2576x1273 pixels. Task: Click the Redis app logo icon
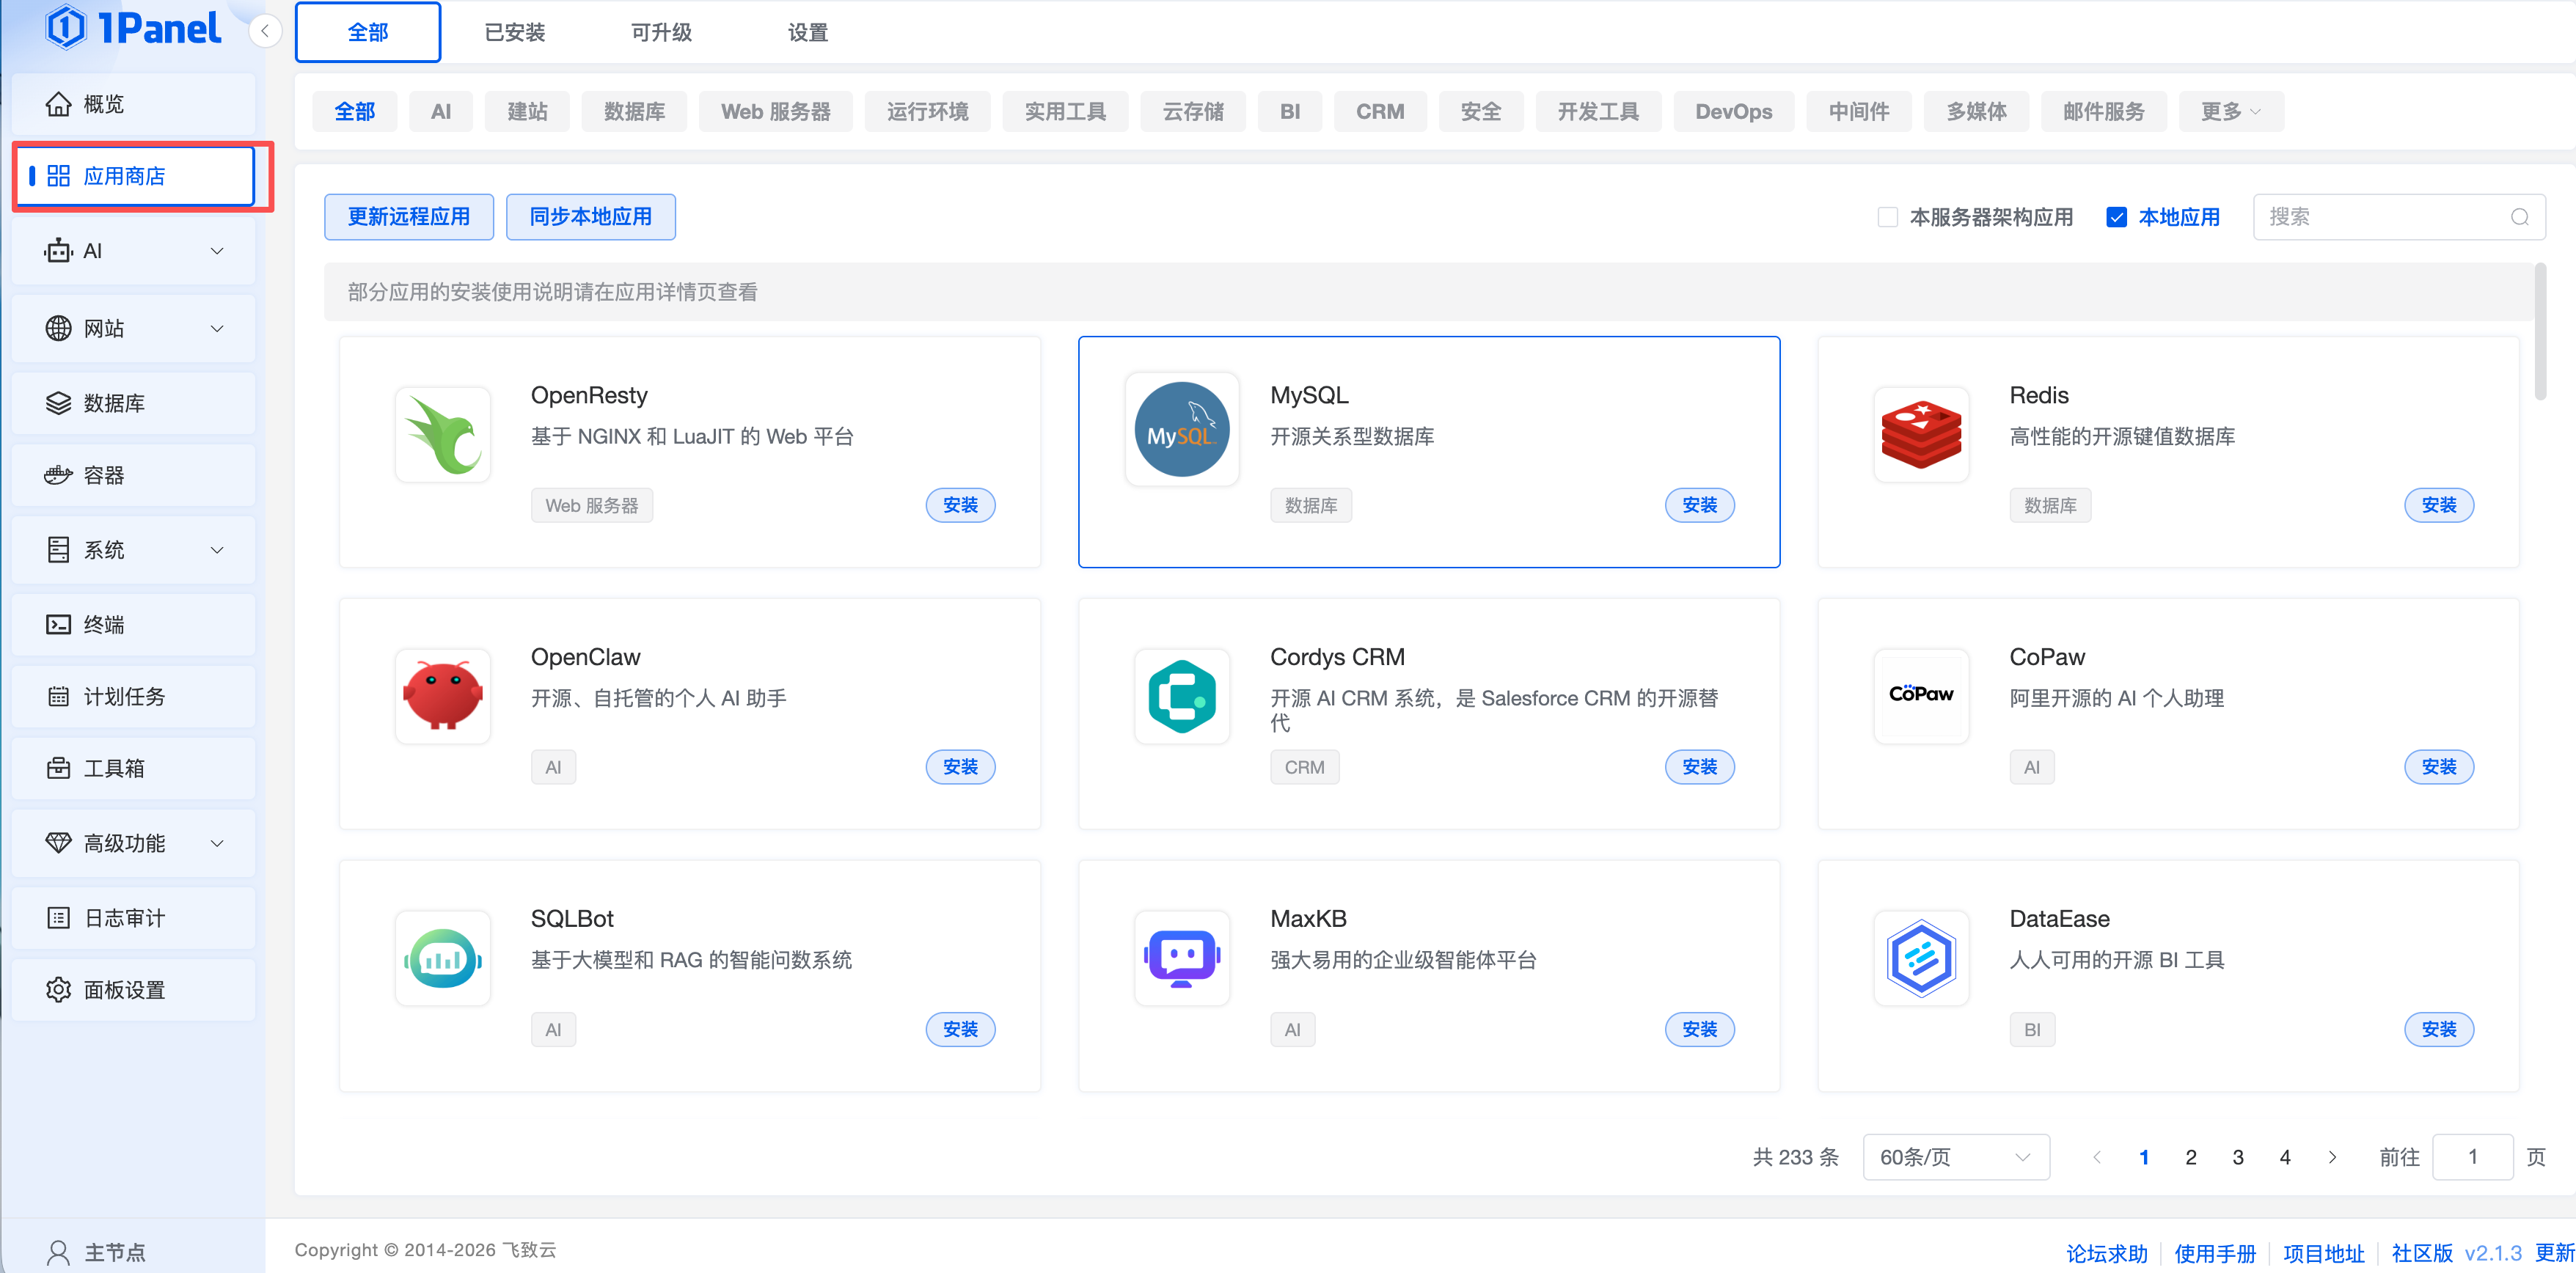click(x=1920, y=434)
